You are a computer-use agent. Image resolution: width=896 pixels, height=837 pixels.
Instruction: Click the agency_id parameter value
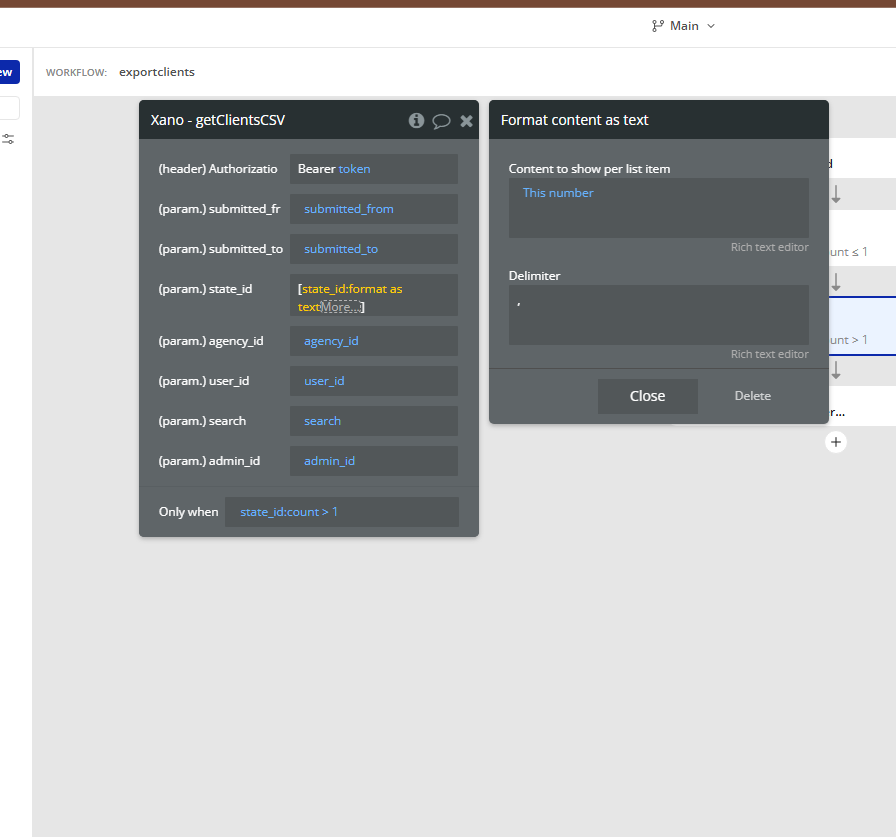click(374, 341)
